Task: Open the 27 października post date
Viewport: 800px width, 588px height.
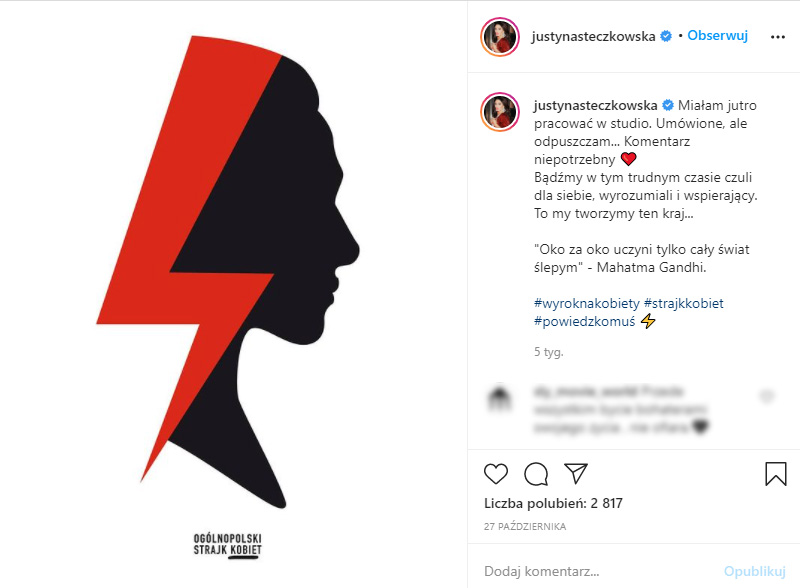Action: pyautogui.click(x=525, y=526)
